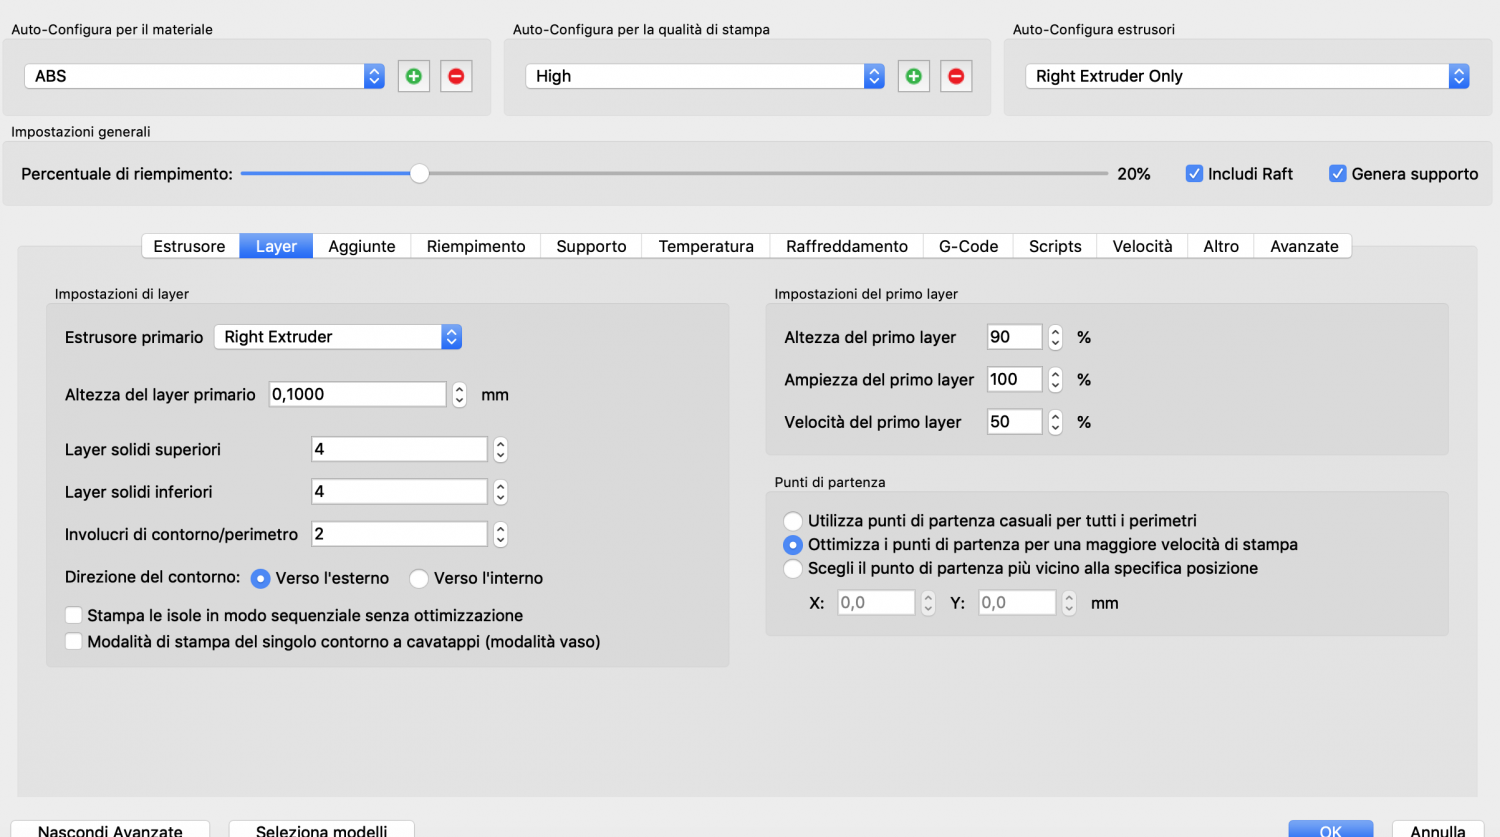This screenshot has width=1500, height=837.
Task: Click red minus icon next to ABS material
Action: pos(456,76)
